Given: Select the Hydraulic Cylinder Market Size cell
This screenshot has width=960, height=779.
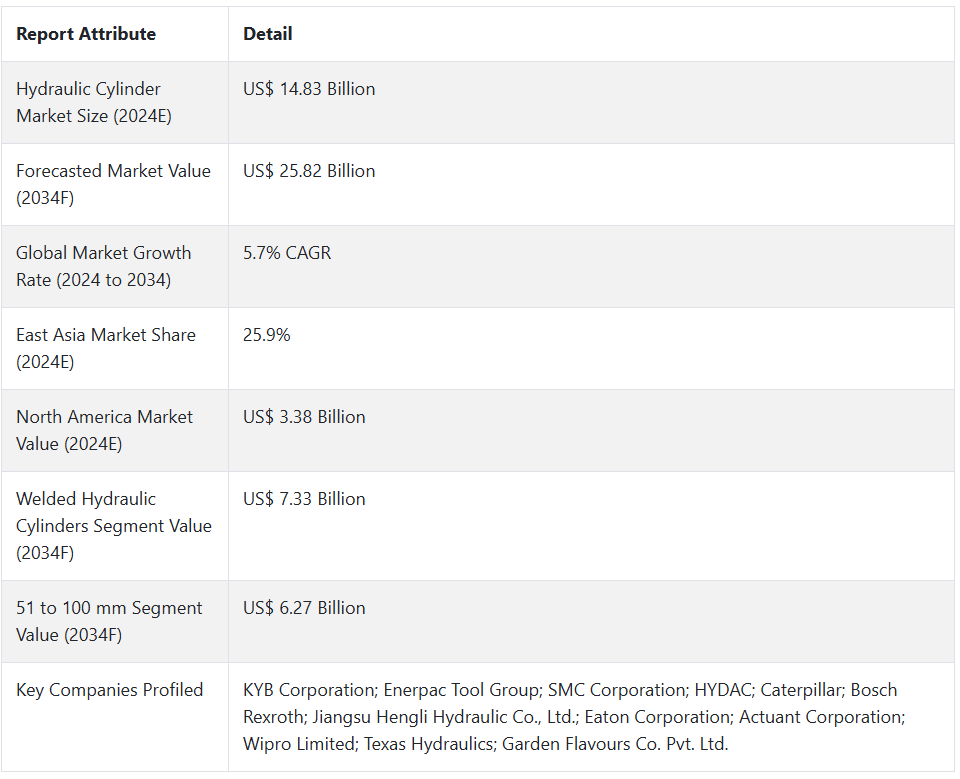Looking at the screenshot, I should coord(94,102).
